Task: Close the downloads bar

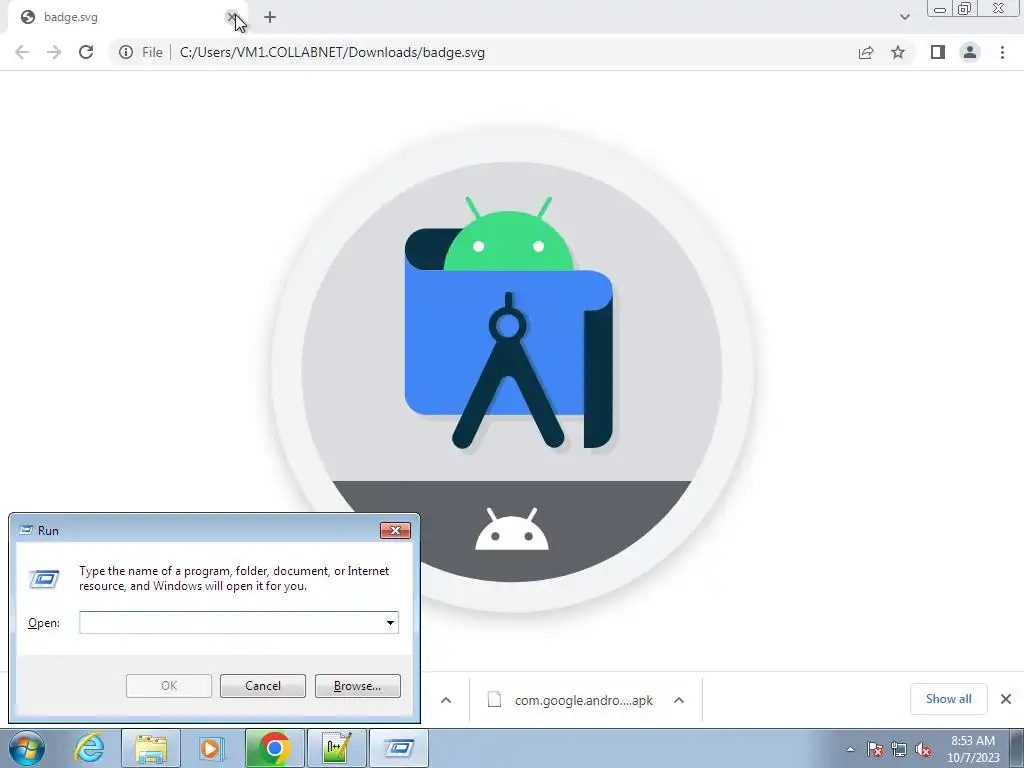Action: pyautogui.click(x=1006, y=699)
